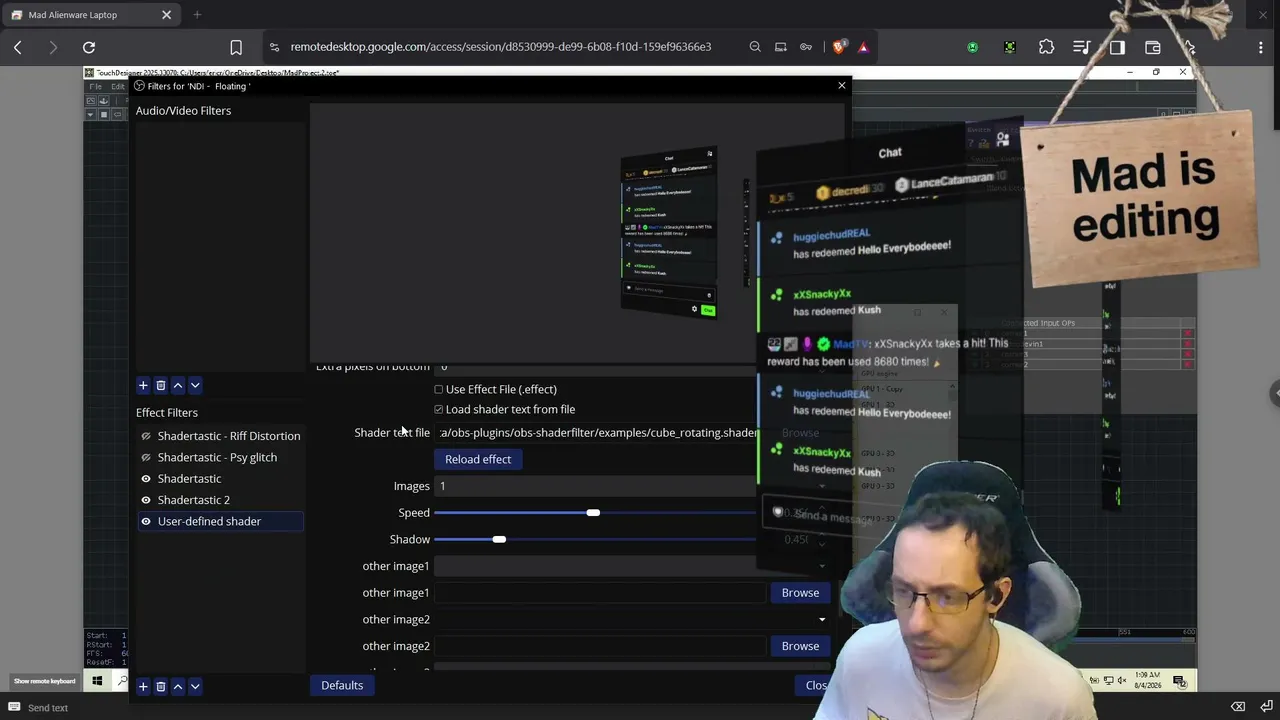This screenshot has height=720, width=1280.
Task: Open site information icon in address bar
Action: (x=274, y=47)
